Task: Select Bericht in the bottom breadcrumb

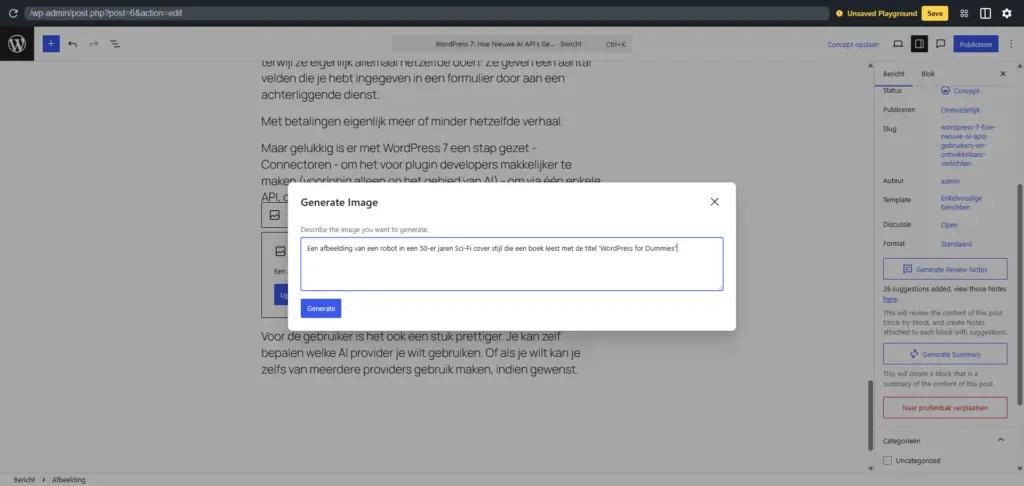Action: click(x=24, y=479)
